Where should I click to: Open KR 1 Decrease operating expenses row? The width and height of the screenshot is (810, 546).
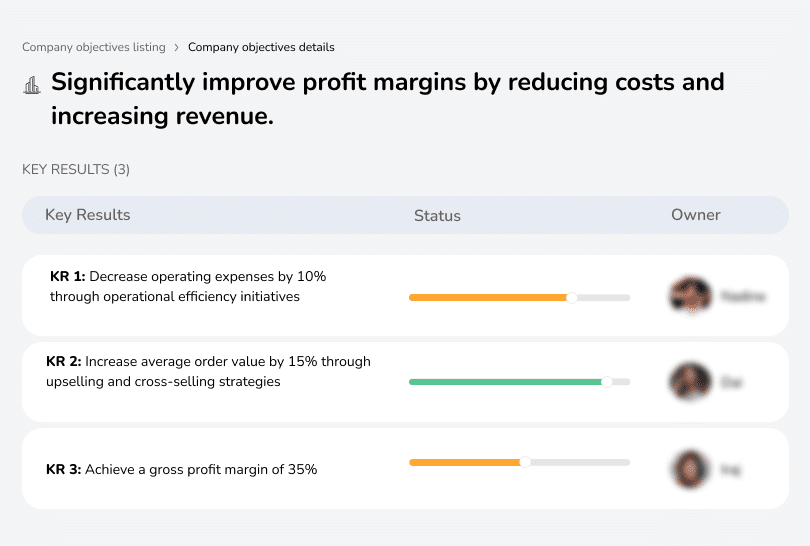(x=405, y=295)
